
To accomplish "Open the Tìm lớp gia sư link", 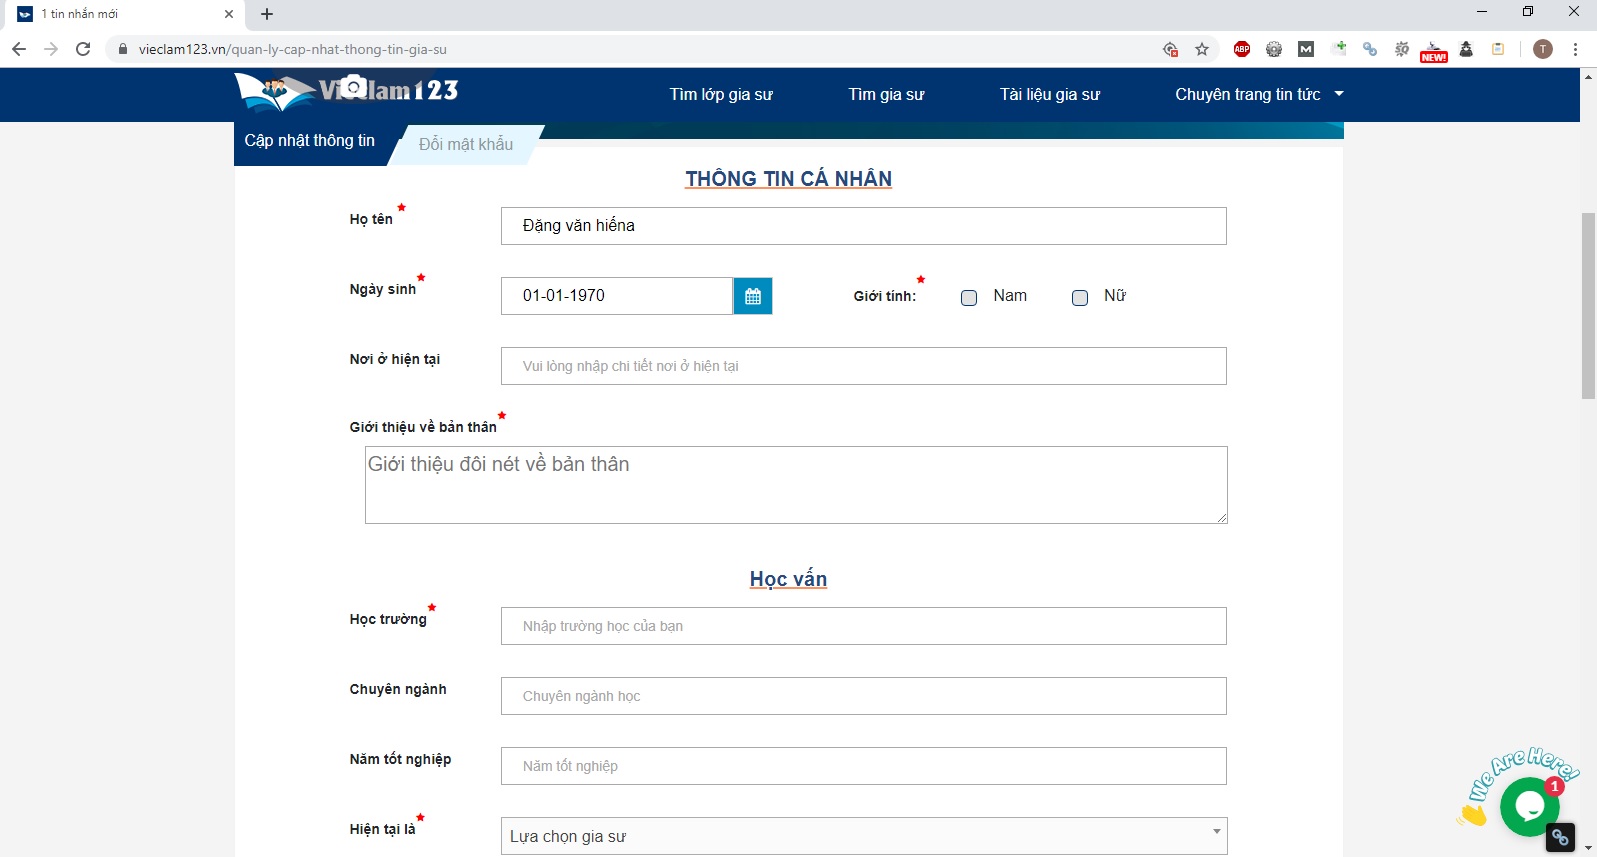I will pos(721,94).
